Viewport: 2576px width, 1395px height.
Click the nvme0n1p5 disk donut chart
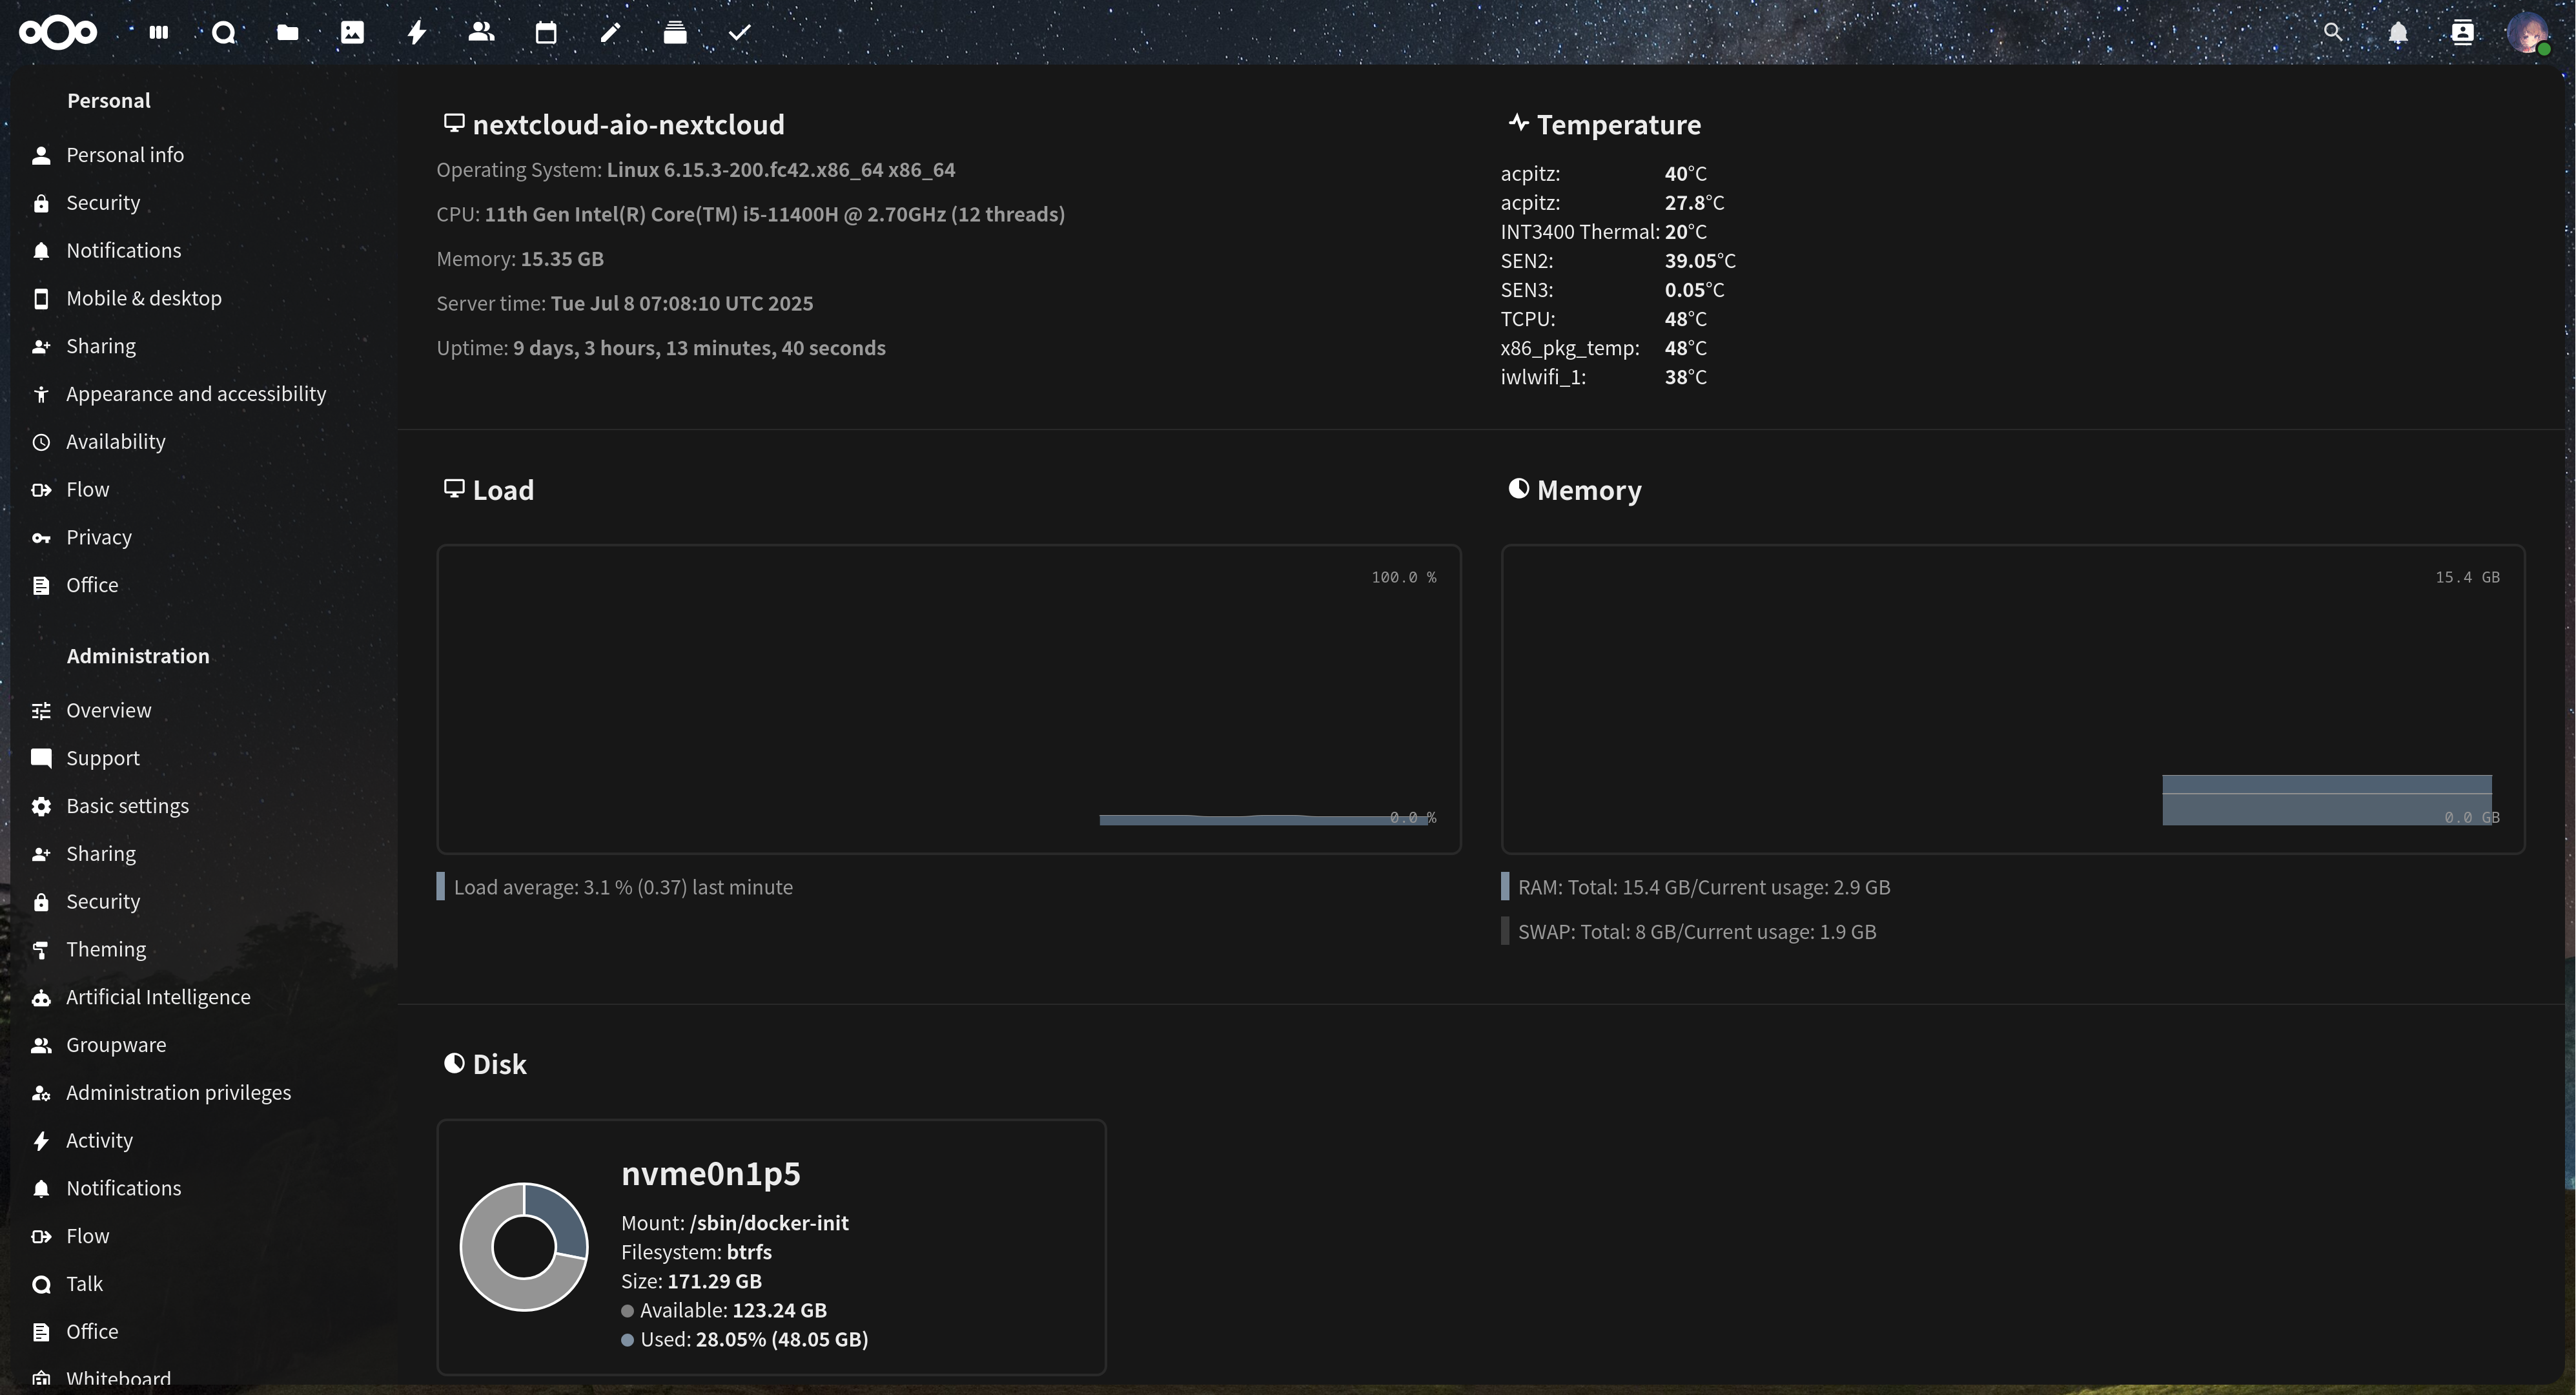pos(524,1247)
